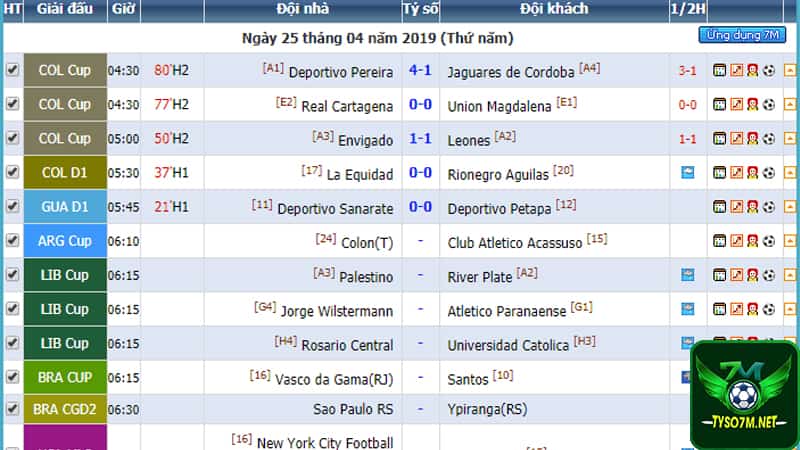Open calendar-chart icon for Deportivo Sanarate match
800x450 pixels.
click(719, 207)
